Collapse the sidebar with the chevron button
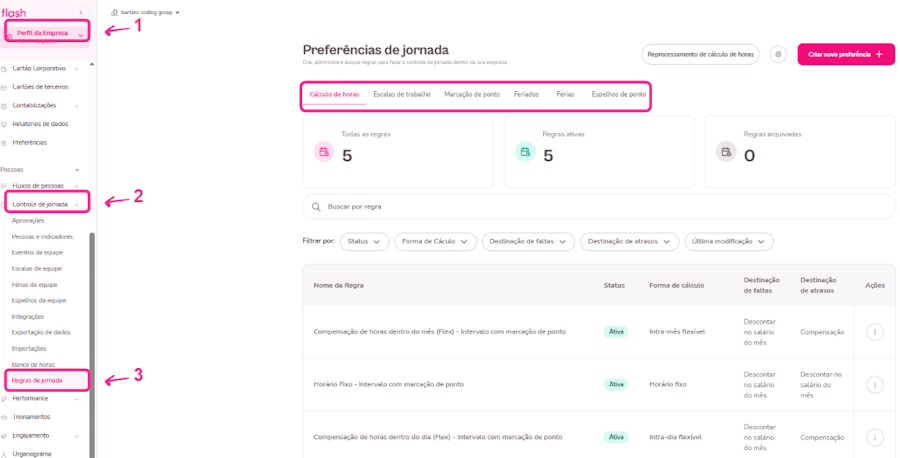 click(x=81, y=12)
